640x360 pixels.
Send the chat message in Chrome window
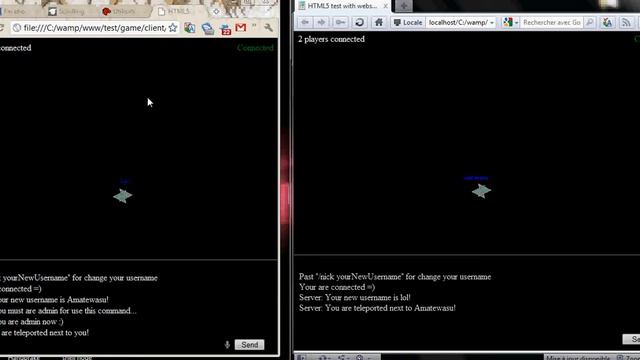(x=249, y=345)
